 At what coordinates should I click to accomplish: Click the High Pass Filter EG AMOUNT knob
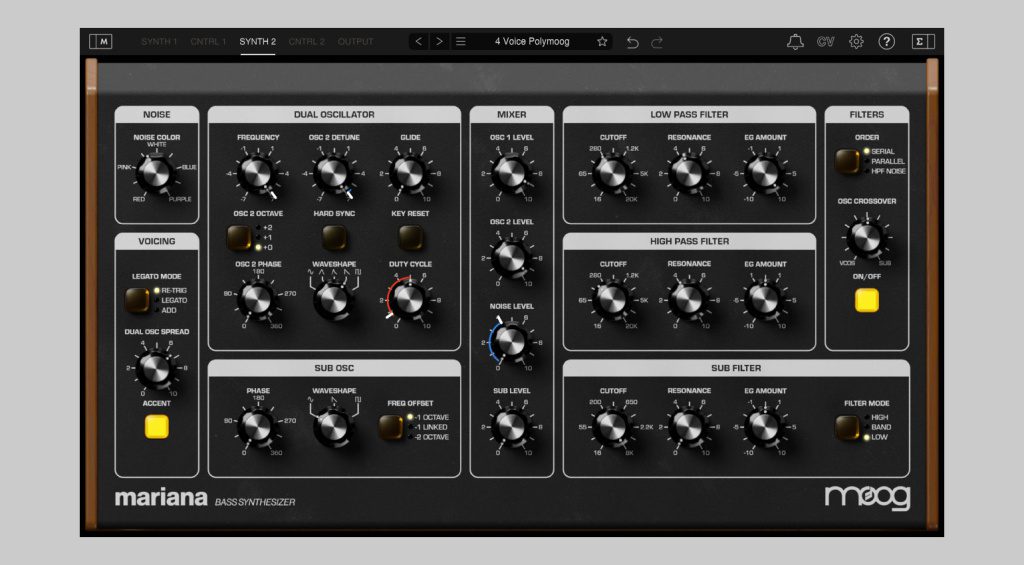(764, 299)
